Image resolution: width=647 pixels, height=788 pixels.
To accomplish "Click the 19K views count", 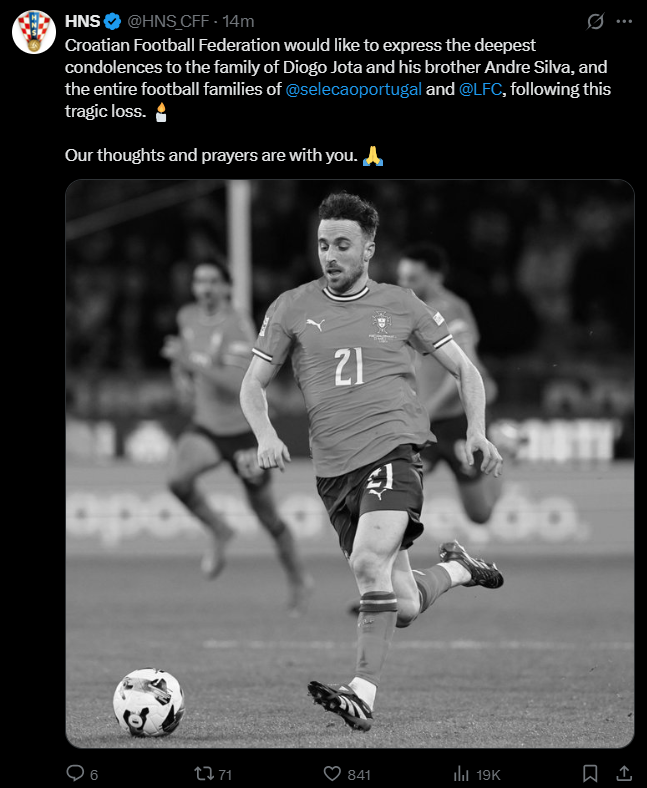I will pyautogui.click(x=488, y=774).
